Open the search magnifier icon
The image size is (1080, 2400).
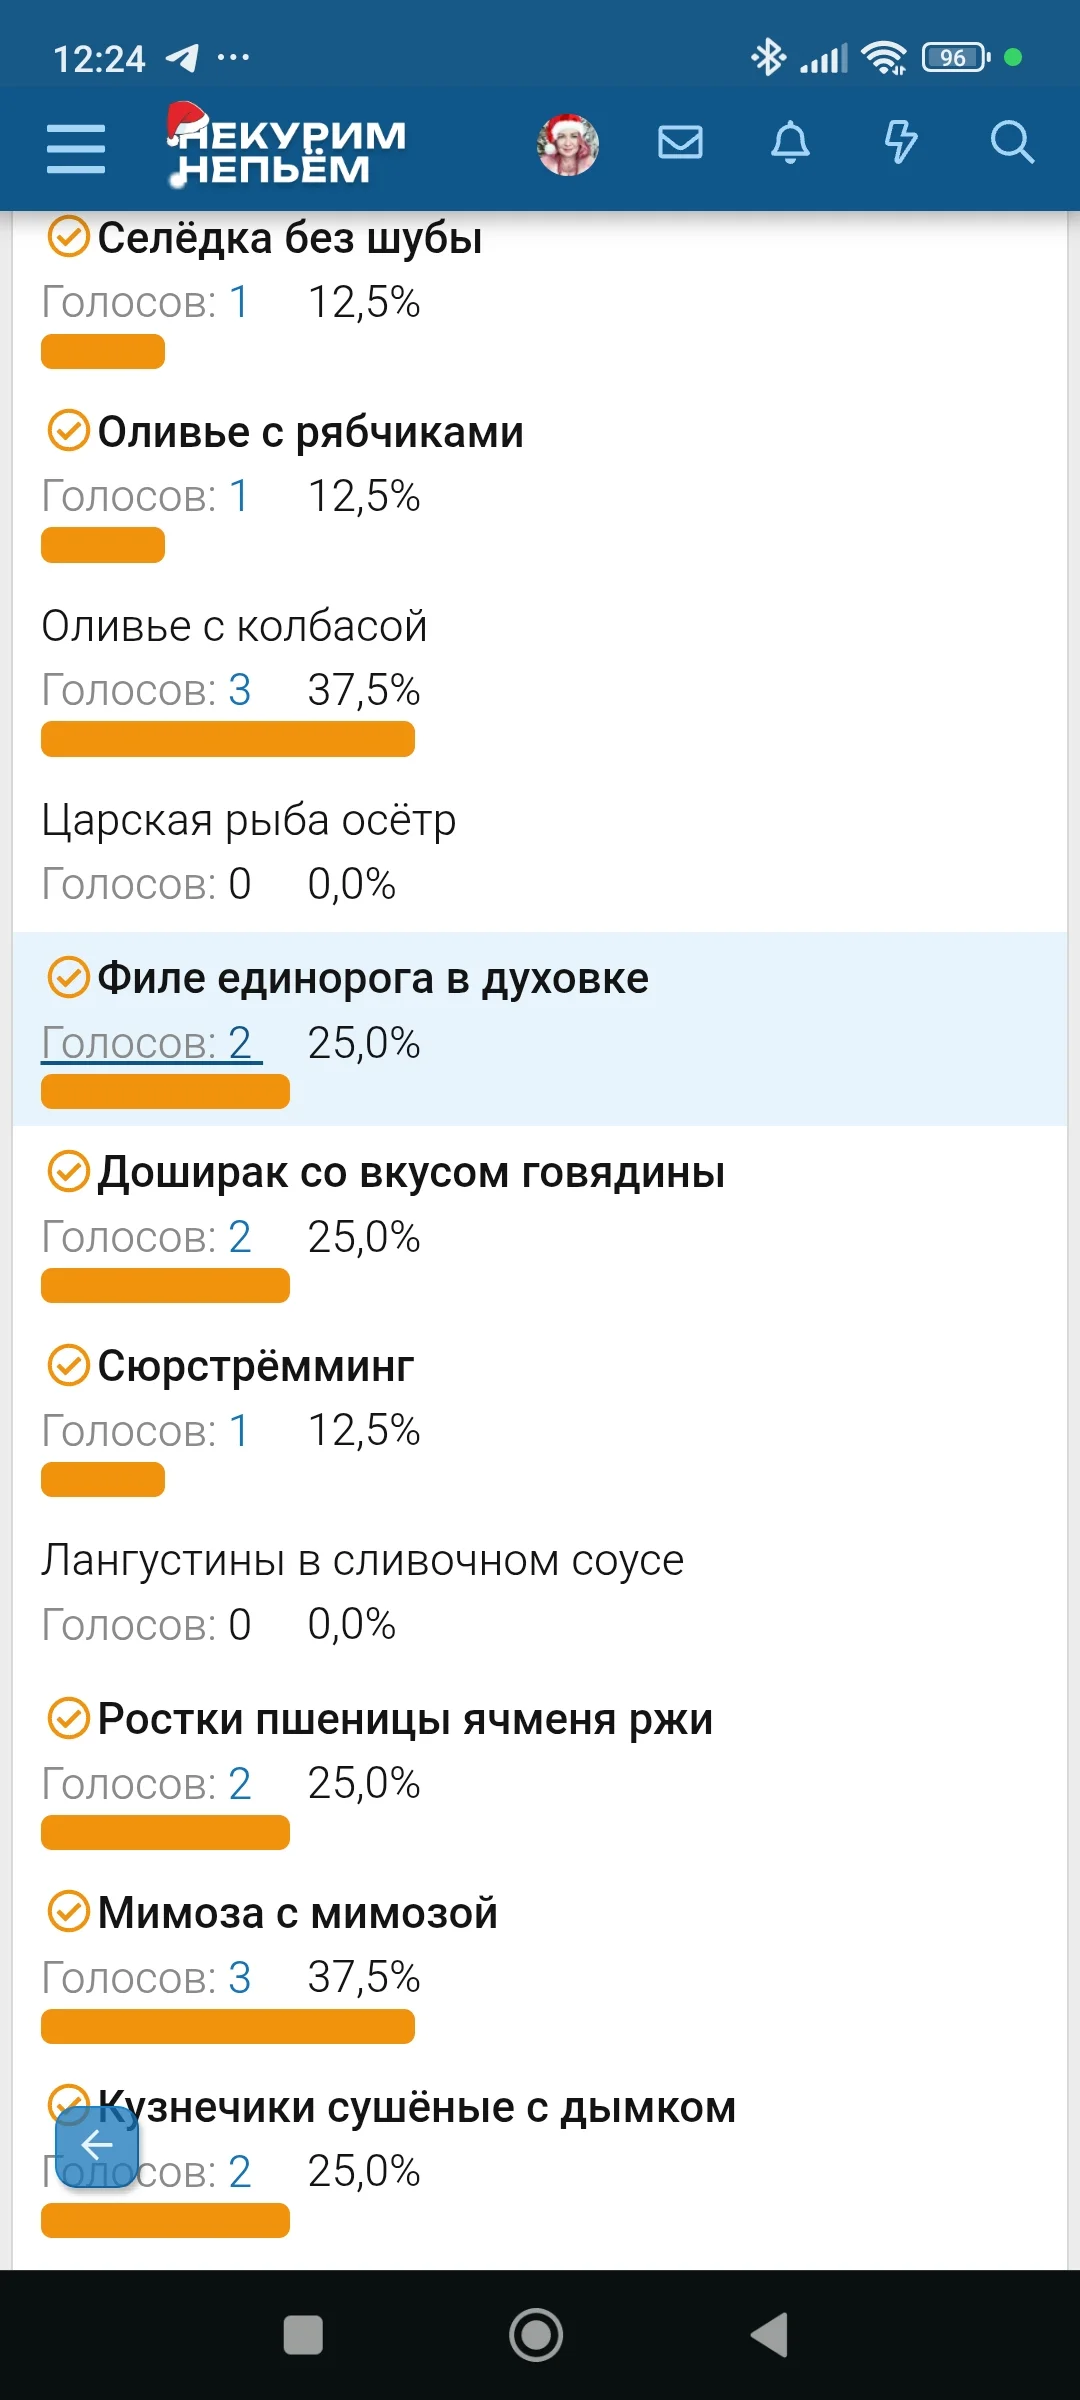(1011, 143)
